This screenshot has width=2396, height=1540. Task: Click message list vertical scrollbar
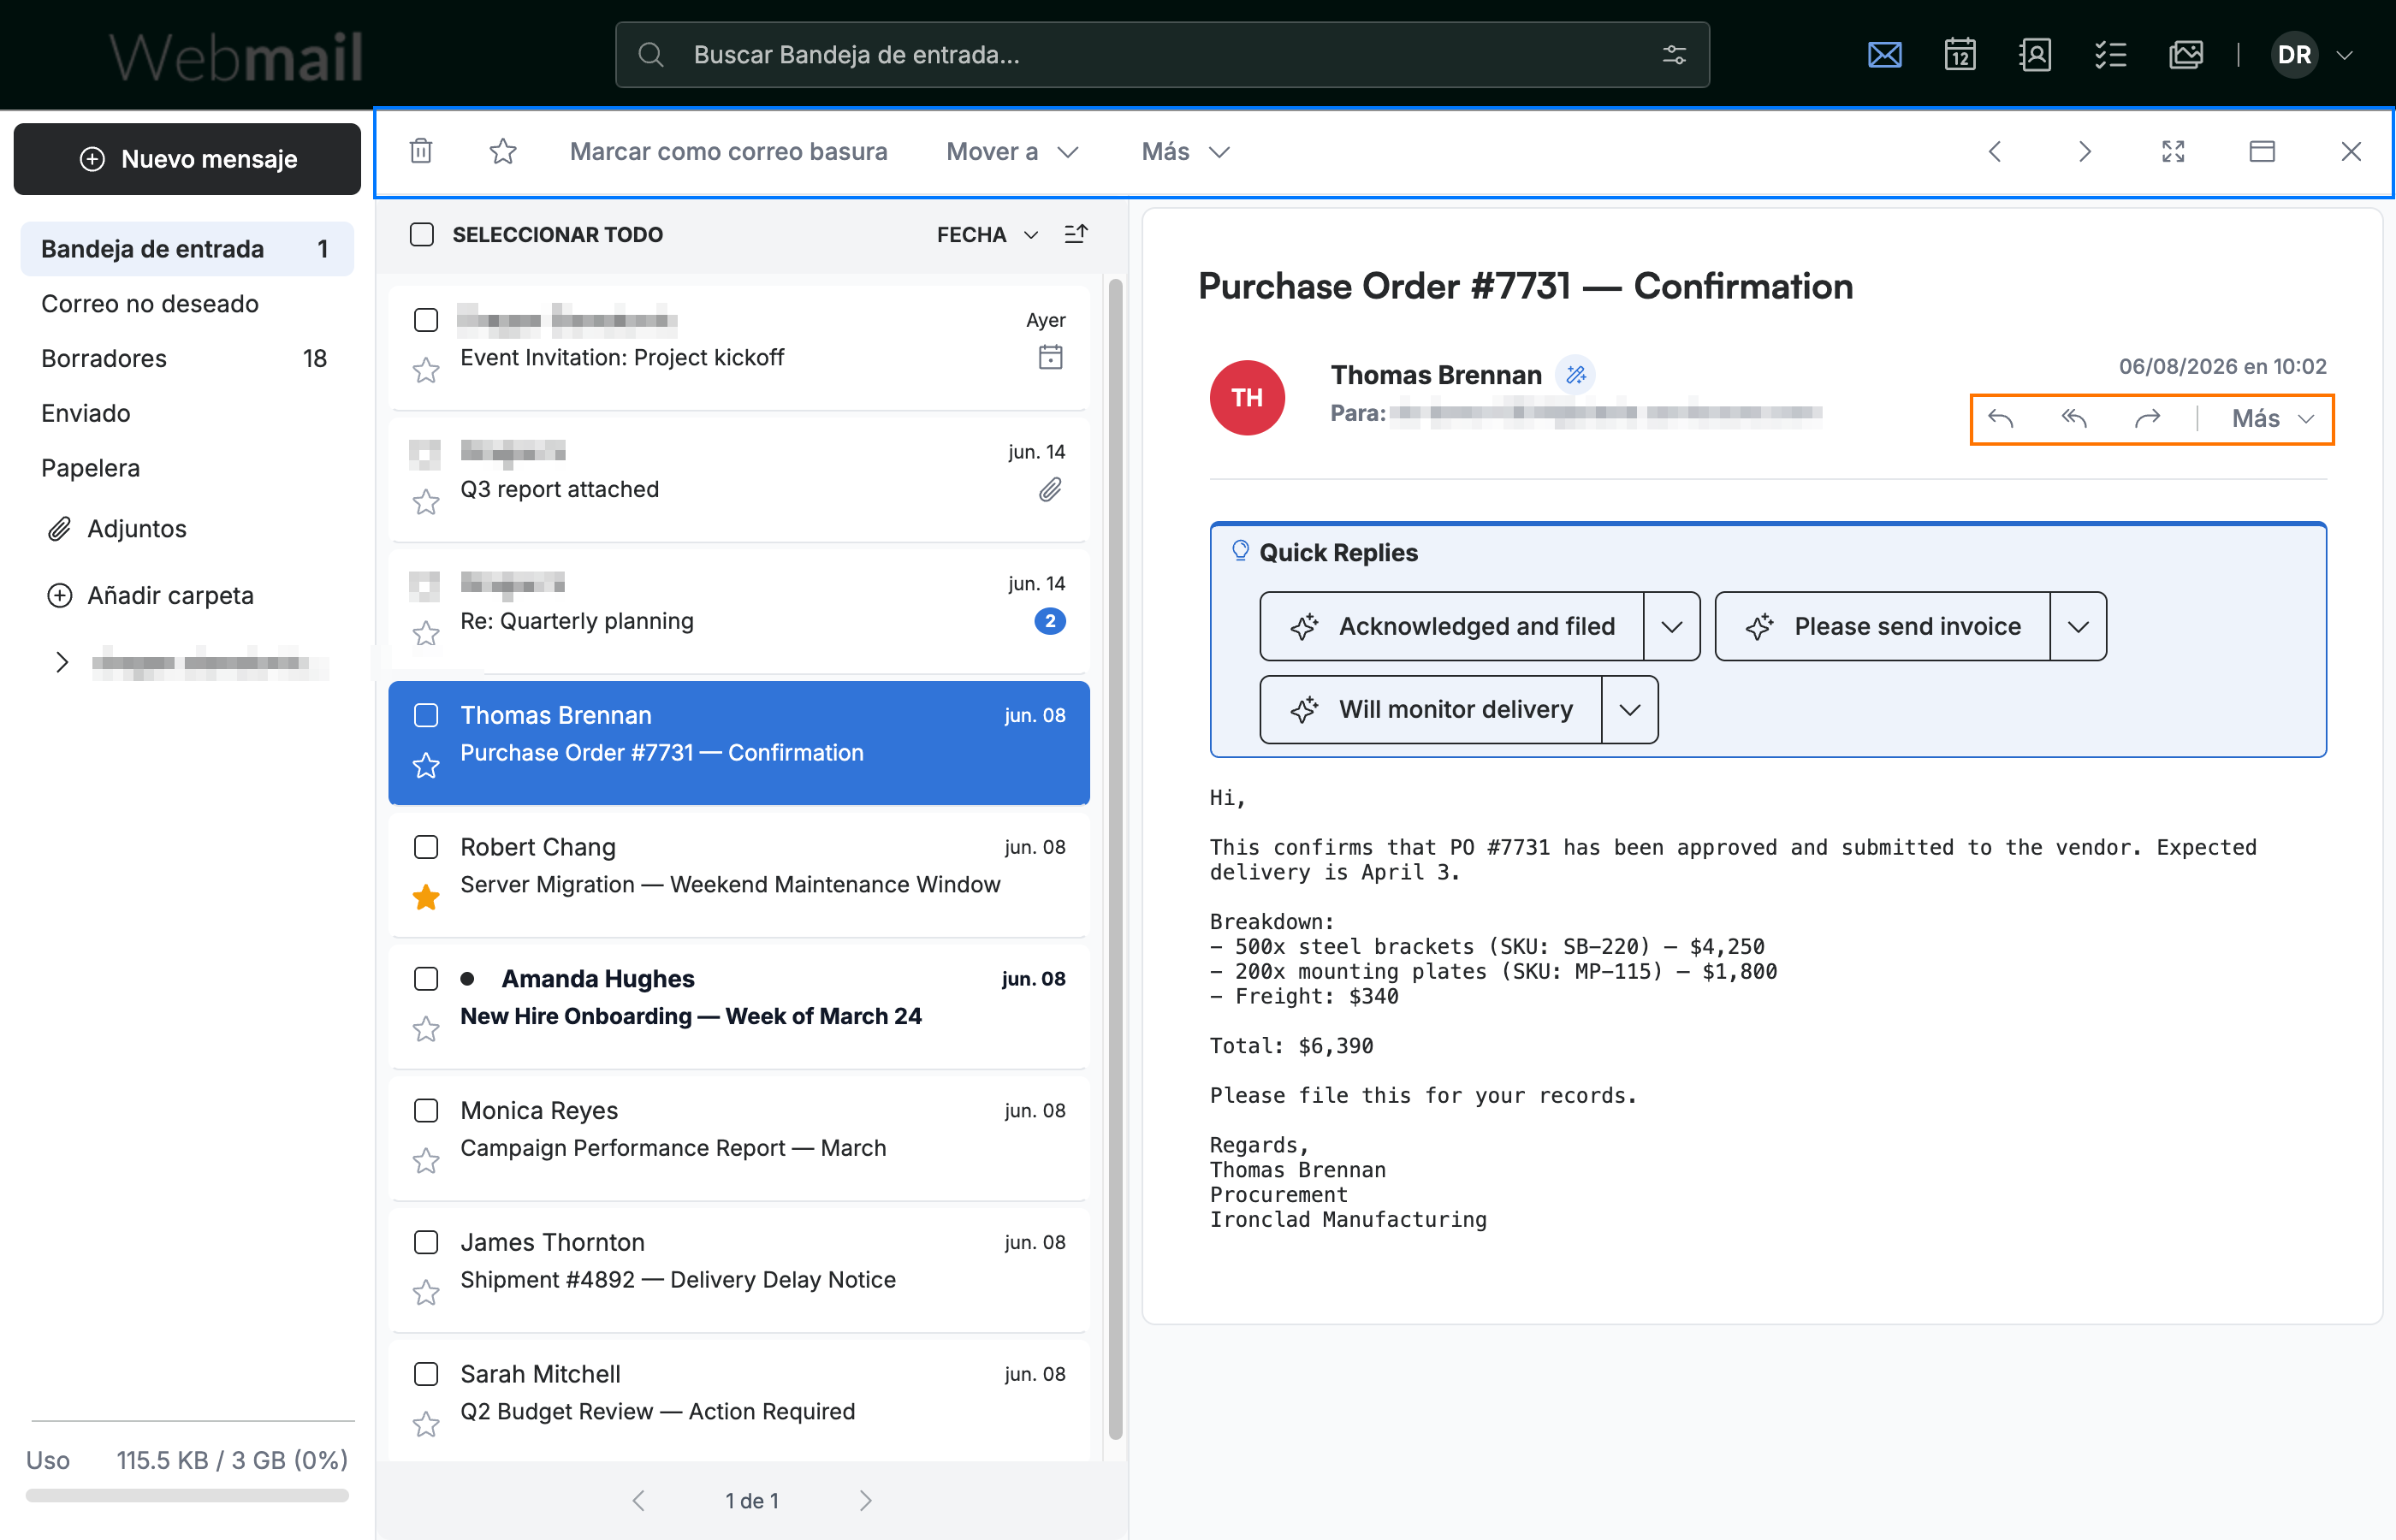click(1115, 859)
